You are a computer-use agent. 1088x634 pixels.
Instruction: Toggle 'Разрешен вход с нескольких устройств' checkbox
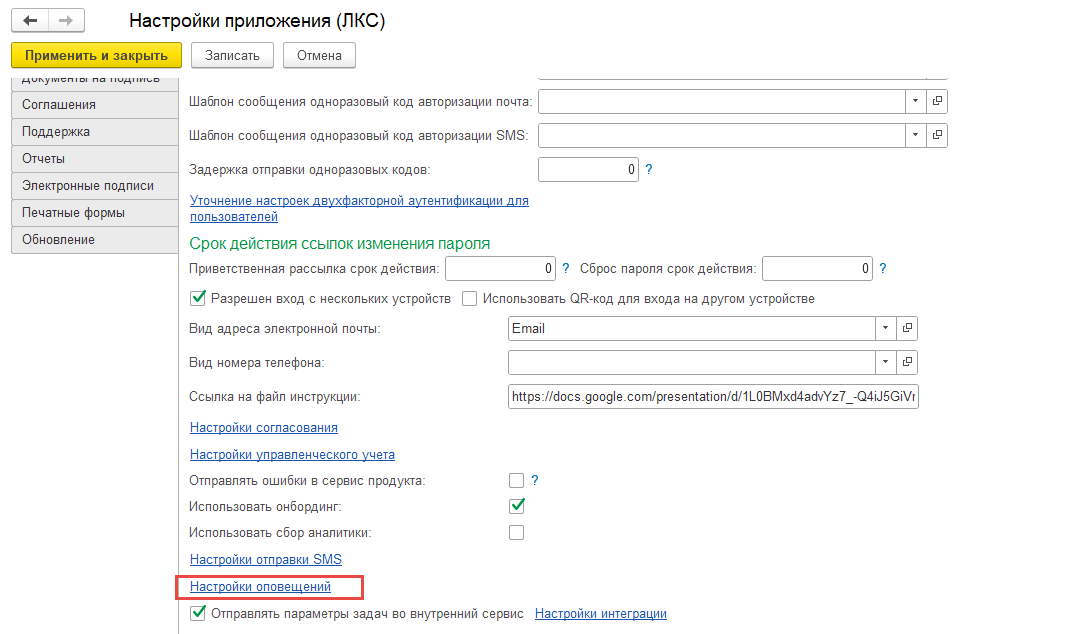198,298
